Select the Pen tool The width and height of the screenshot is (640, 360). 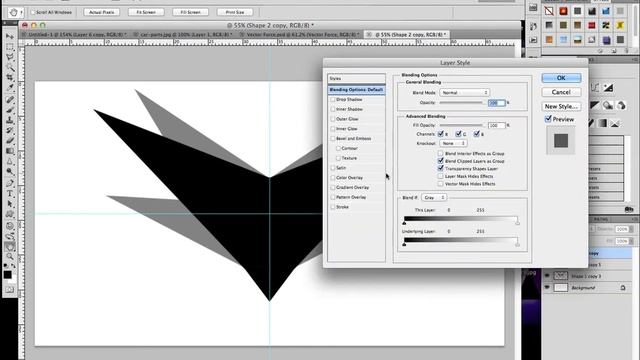10,183
